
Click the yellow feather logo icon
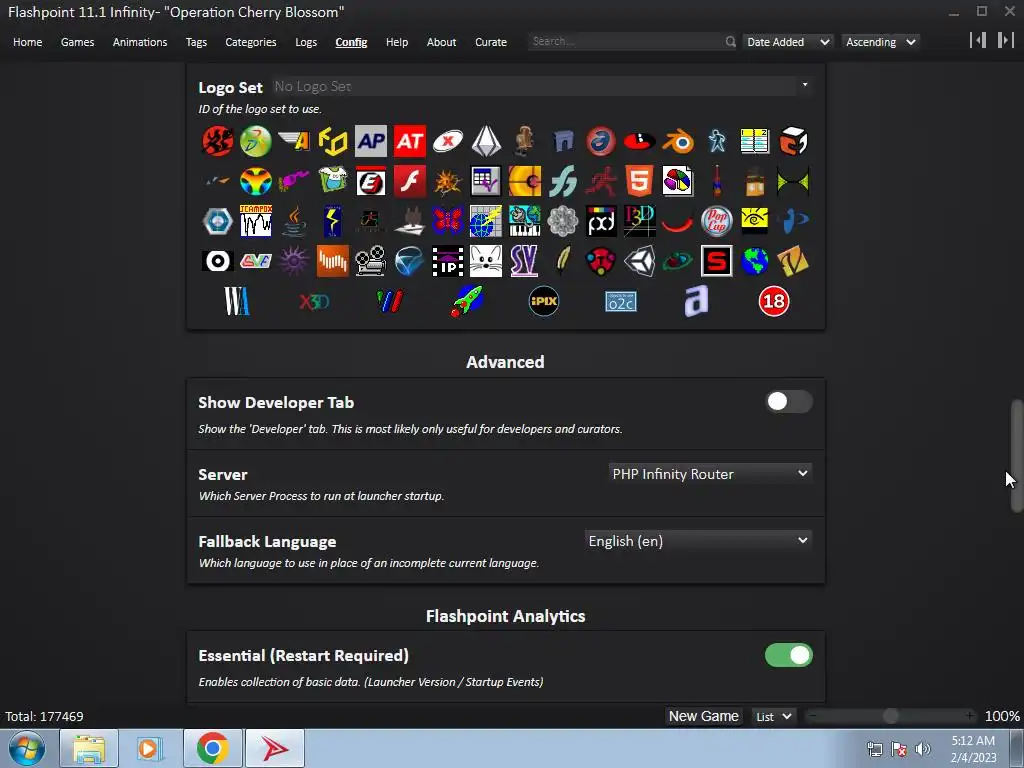click(x=562, y=261)
